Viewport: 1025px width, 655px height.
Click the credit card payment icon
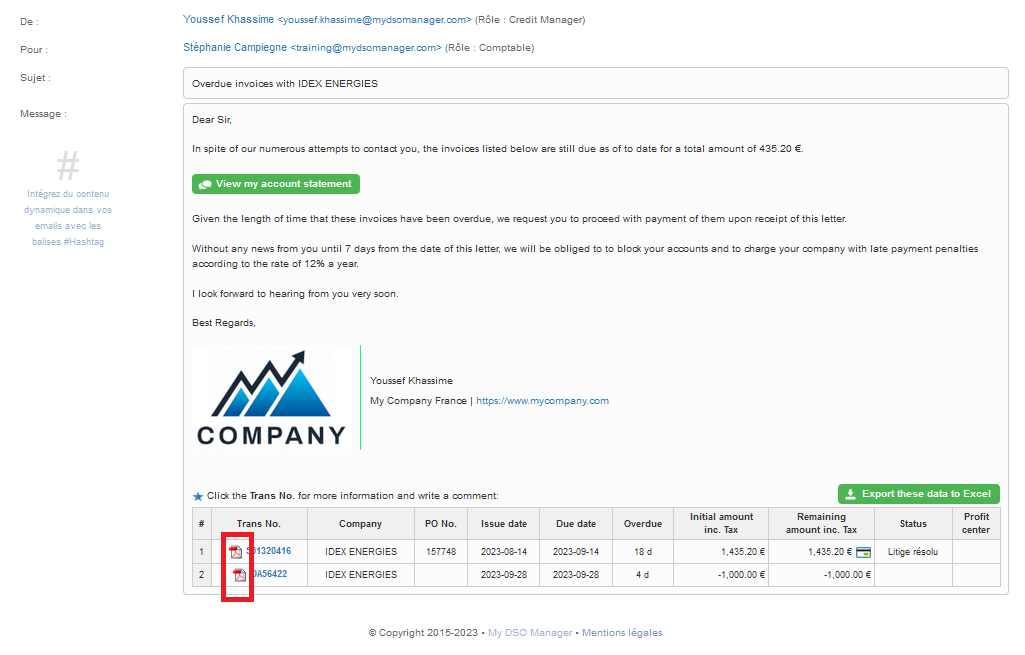pyautogui.click(x=863, y=552)
